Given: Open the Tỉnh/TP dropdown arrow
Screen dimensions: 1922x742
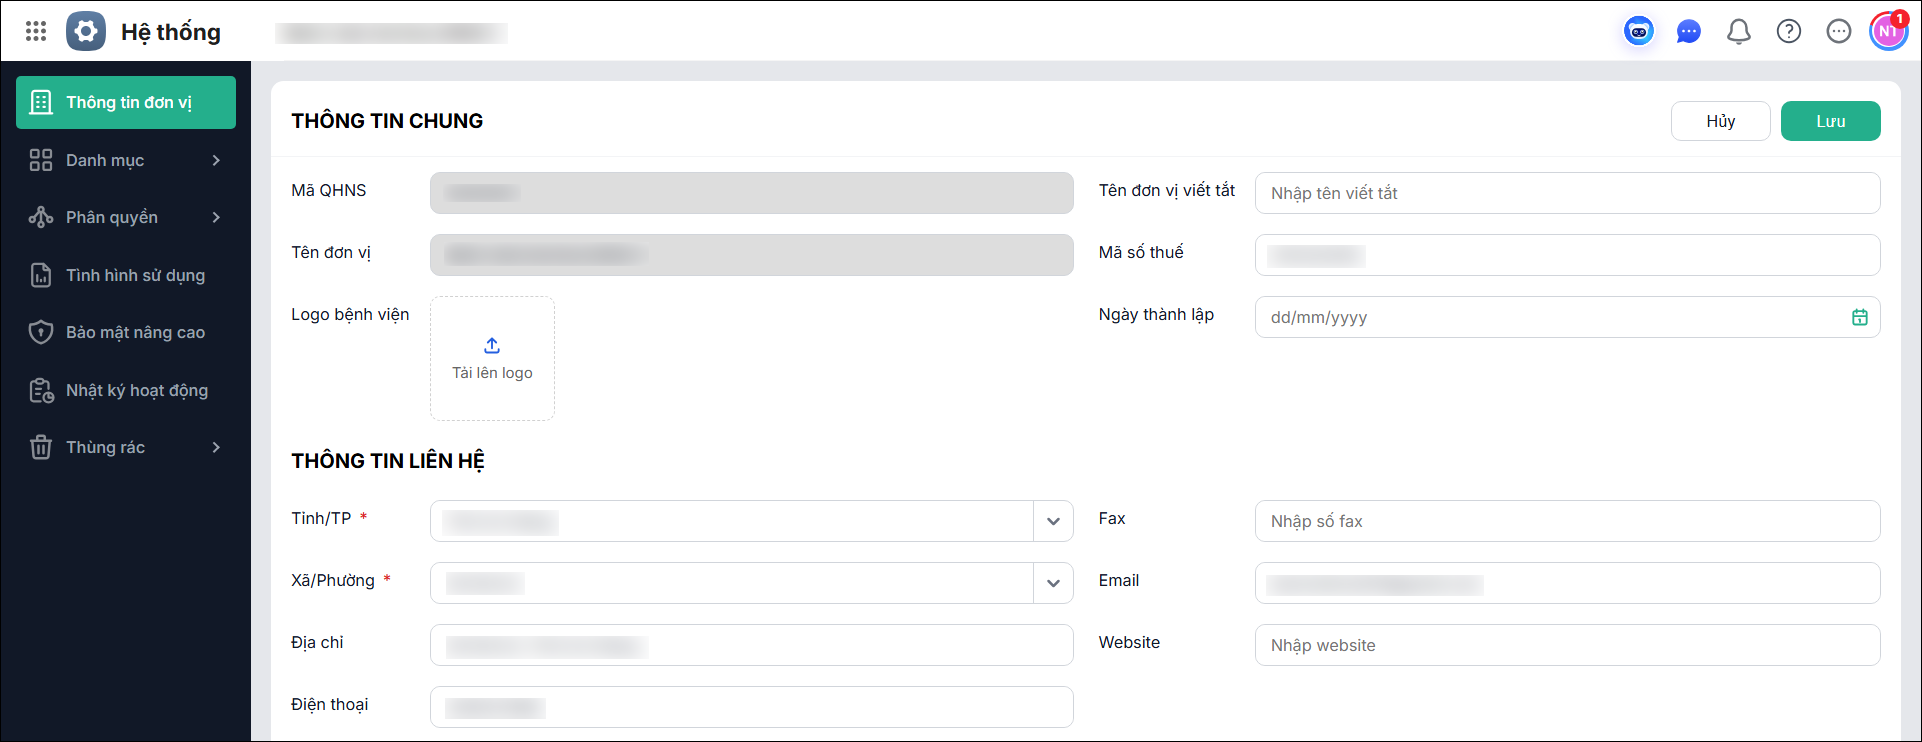Looking at the screenshot, I should tap(1053, 521).
